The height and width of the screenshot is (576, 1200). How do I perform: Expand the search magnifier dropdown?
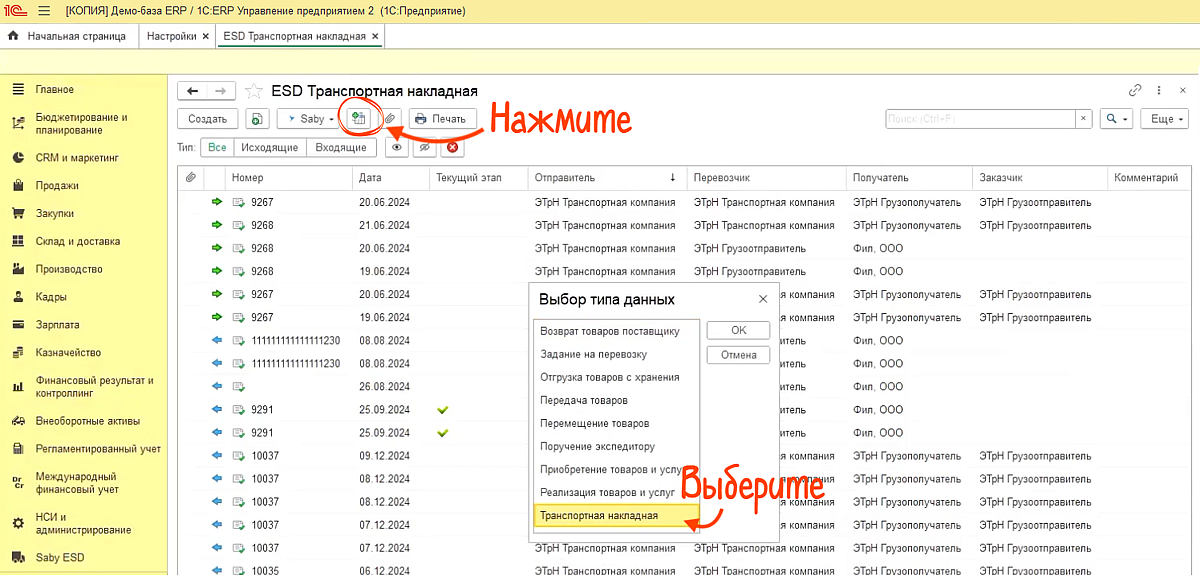tap(1115, 119)
